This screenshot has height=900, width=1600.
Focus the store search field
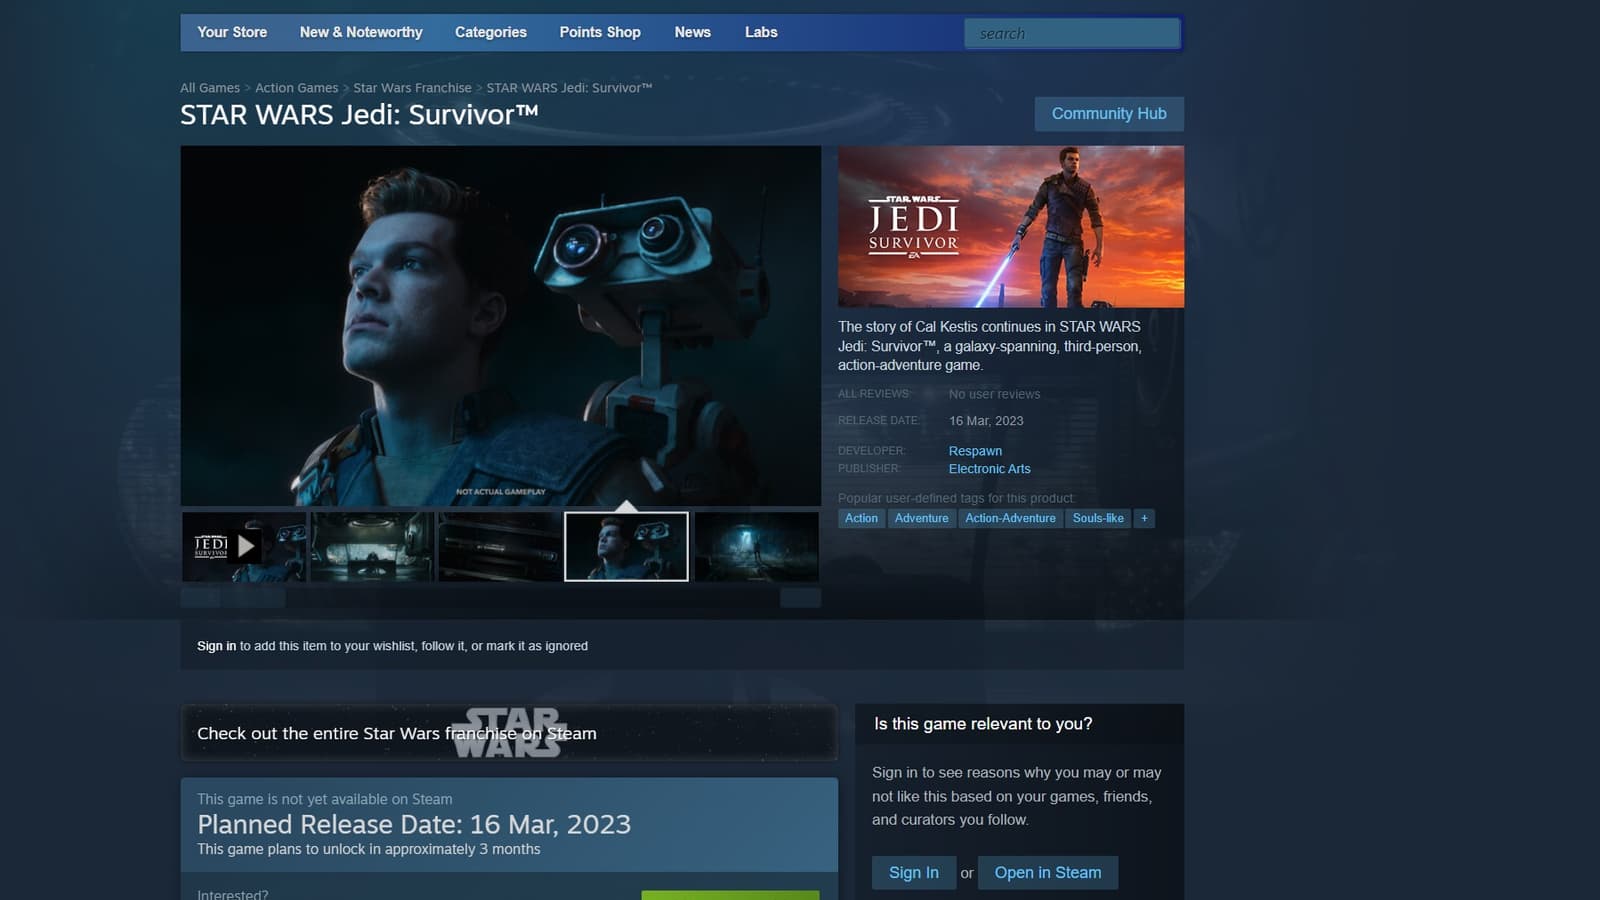[x=1072, y=33]
